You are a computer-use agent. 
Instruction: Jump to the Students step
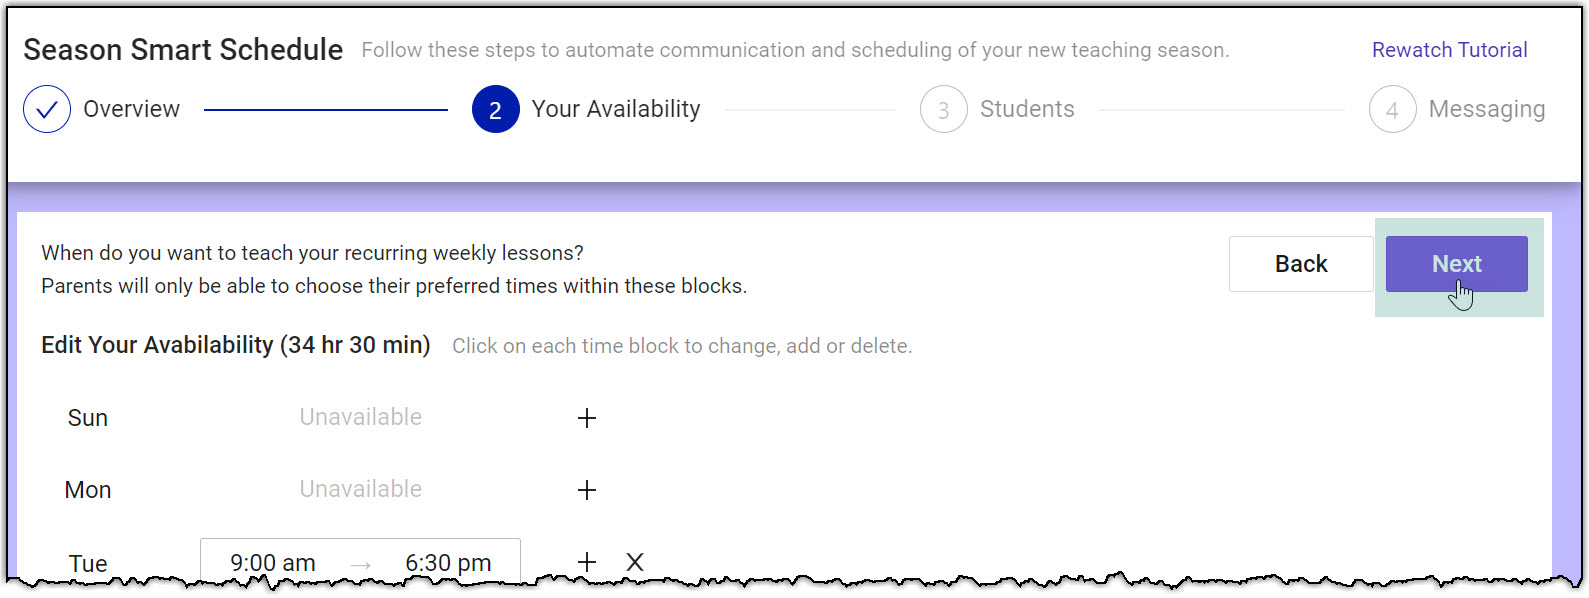[x=1026, y=109]
